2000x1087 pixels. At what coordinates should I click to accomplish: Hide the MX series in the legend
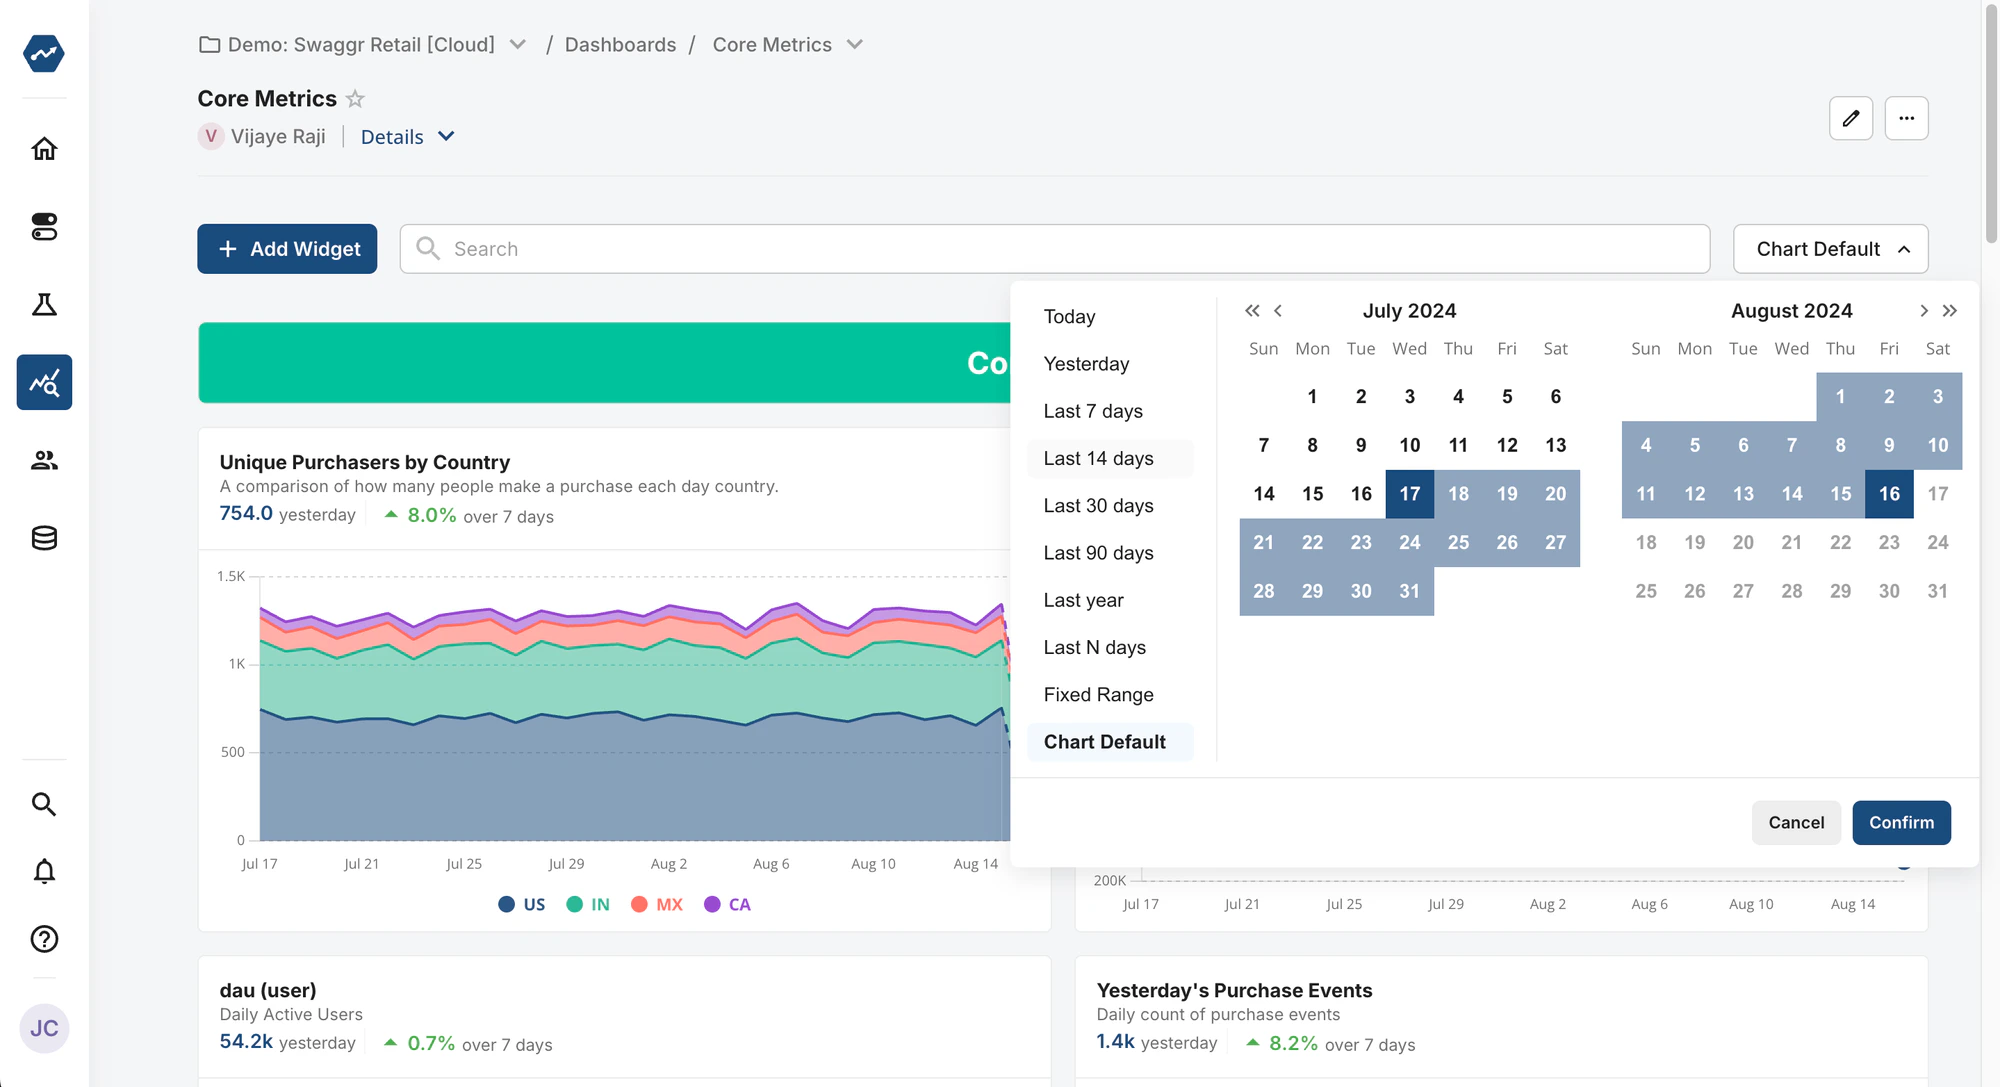point(656,904)
